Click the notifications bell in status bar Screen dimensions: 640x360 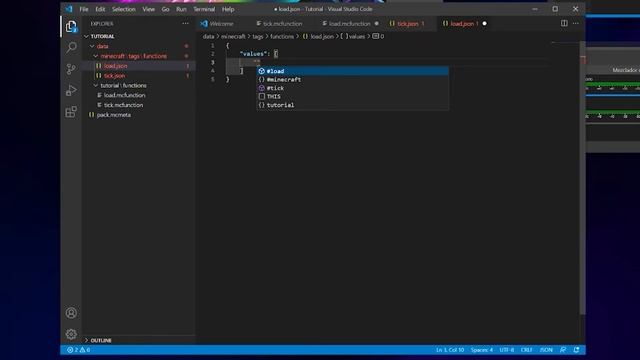(576, 350)
